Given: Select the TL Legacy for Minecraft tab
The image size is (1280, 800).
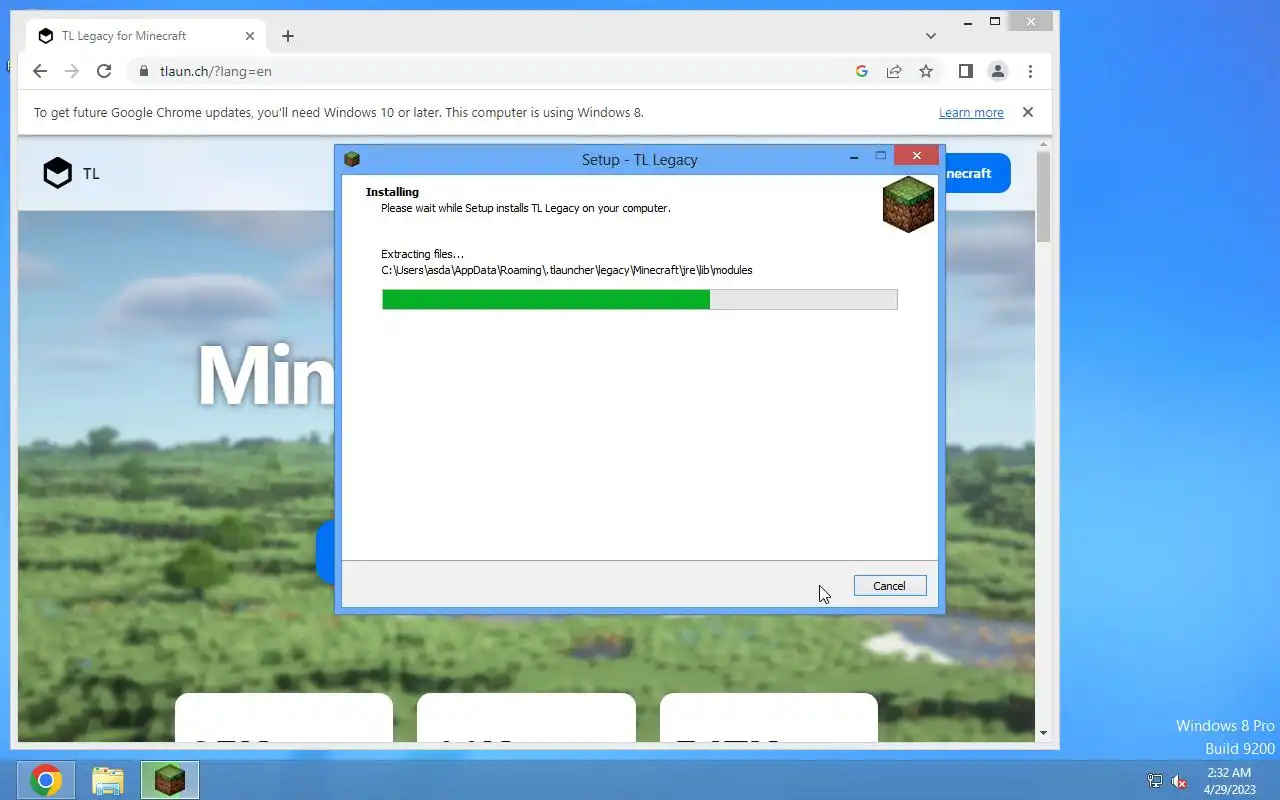Looking at the screenshot, I should (x=145, y=36).
